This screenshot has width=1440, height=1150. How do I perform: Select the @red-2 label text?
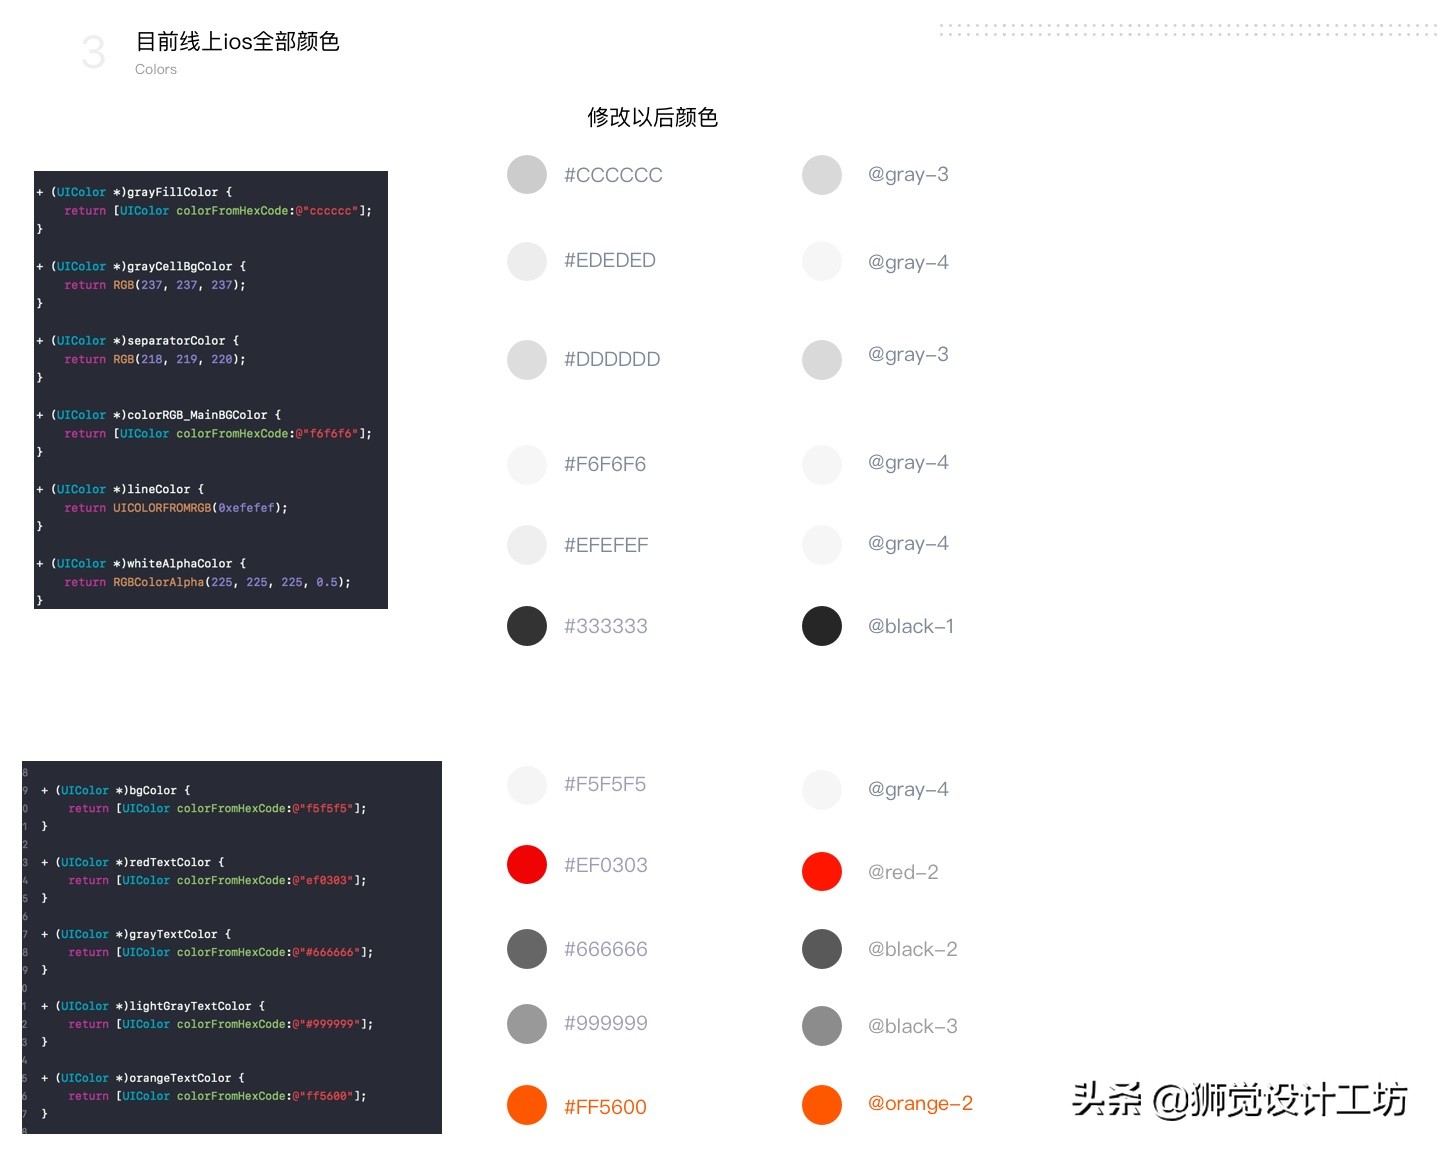click(903, 871)
